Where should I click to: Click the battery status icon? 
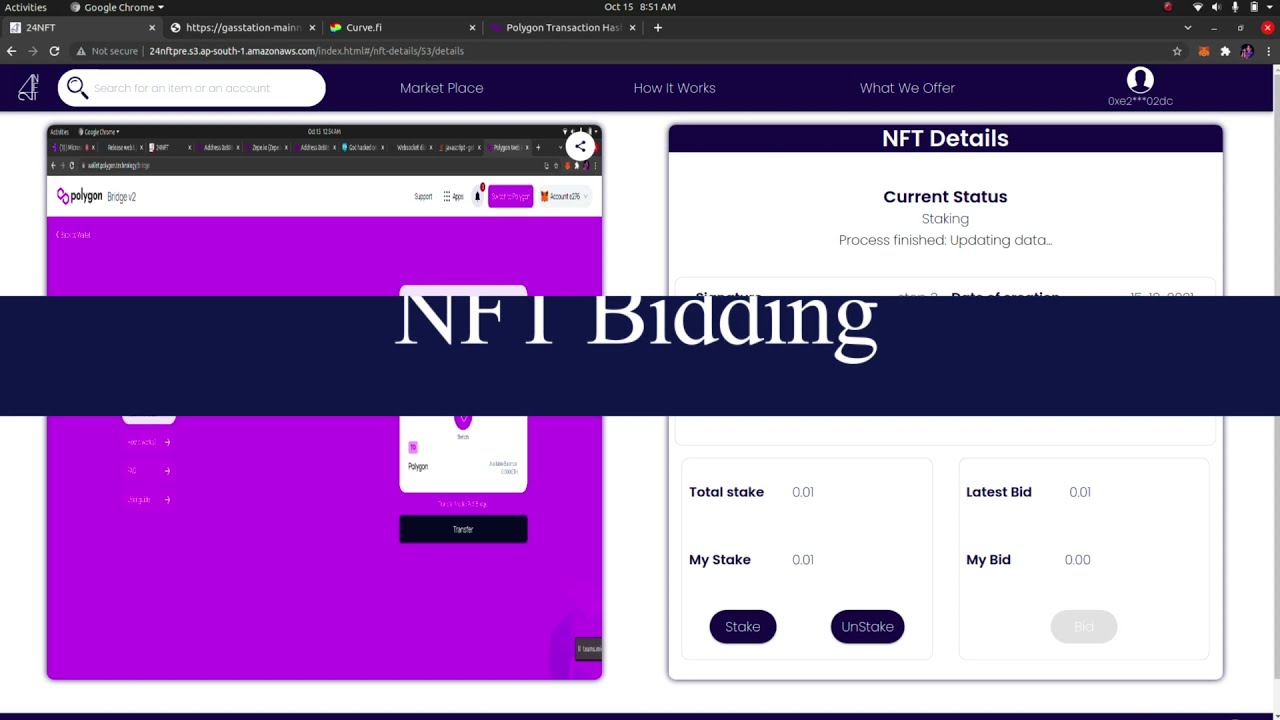click(x=1254, y=7)
